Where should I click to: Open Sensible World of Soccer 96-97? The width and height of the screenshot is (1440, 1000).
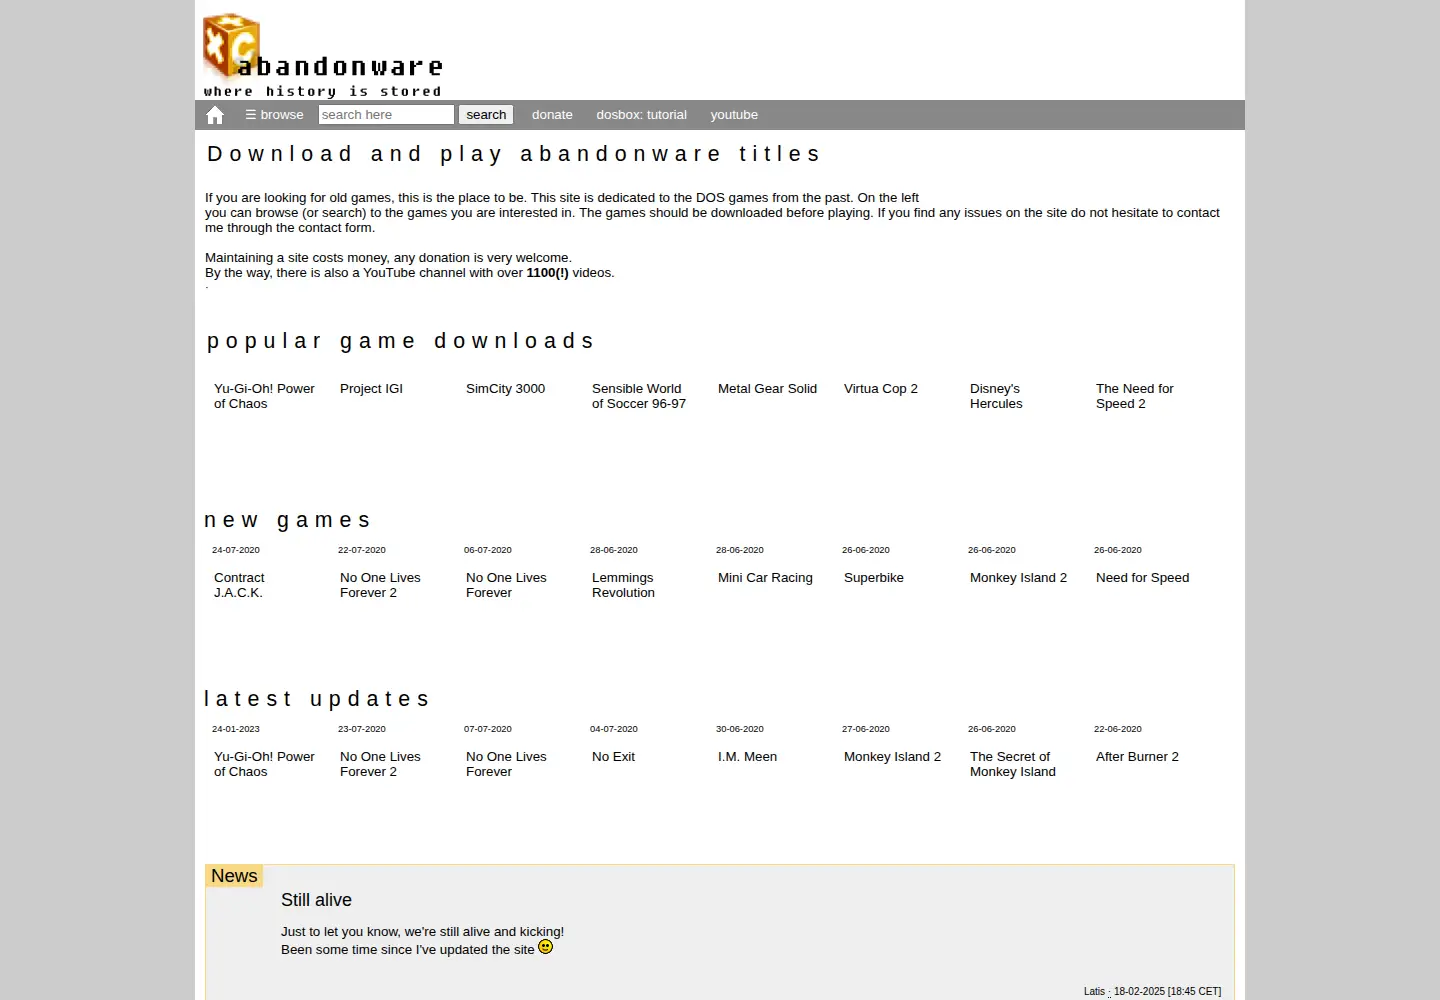pos(639,396)
